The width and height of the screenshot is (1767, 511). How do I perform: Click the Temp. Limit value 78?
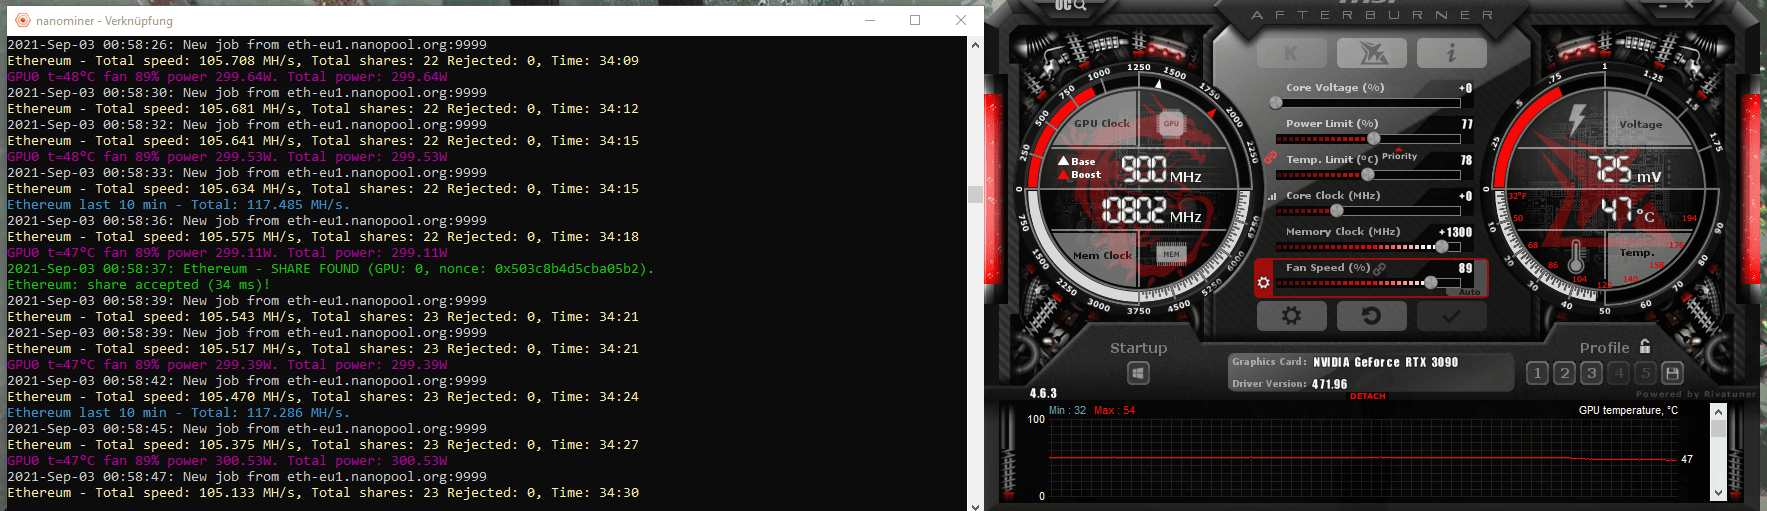[x=1466, y=160]
